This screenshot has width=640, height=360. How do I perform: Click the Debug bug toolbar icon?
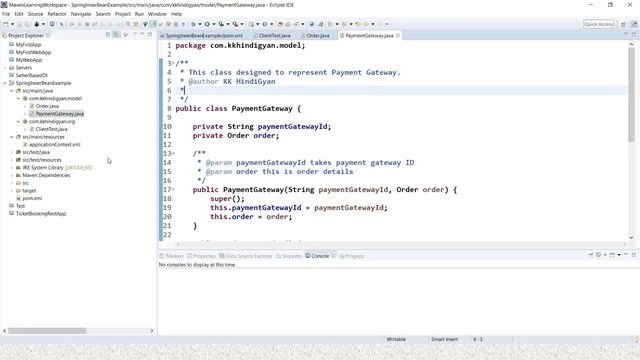pos(193,24)
